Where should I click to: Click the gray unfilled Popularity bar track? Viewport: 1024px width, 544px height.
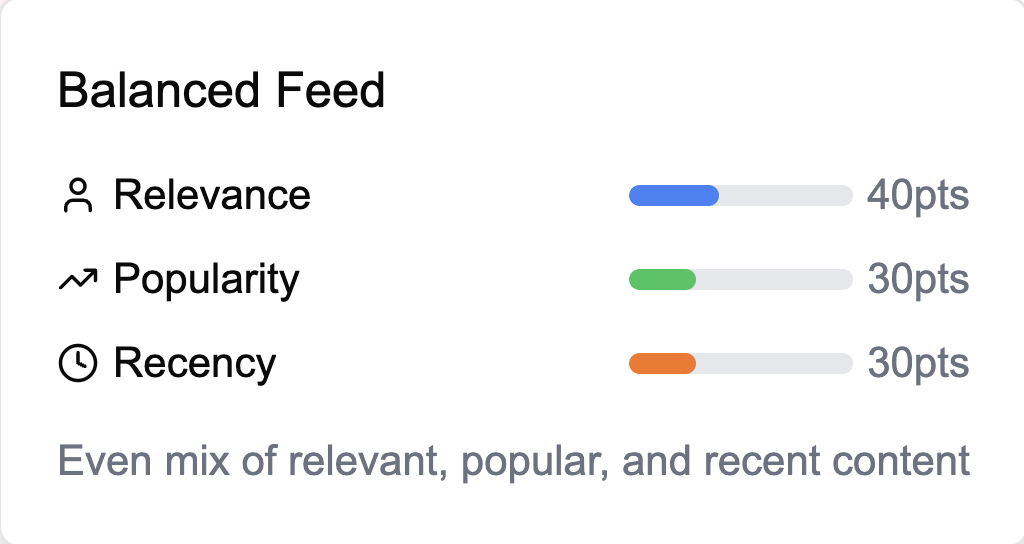773,280
